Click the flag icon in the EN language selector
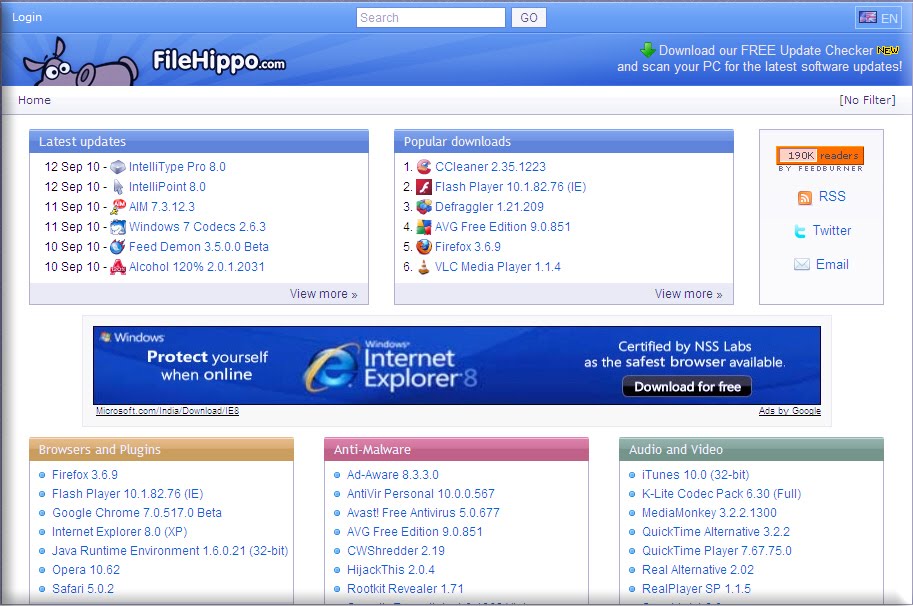Screen dimensions: 913x606 868,17
